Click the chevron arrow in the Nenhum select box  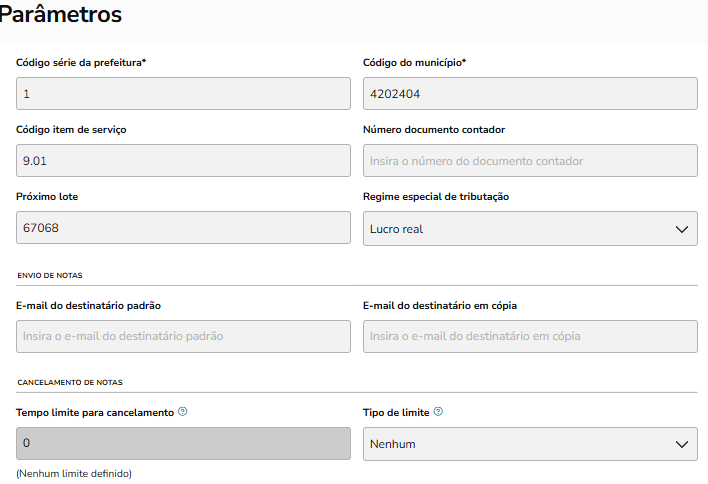(682, 444)
